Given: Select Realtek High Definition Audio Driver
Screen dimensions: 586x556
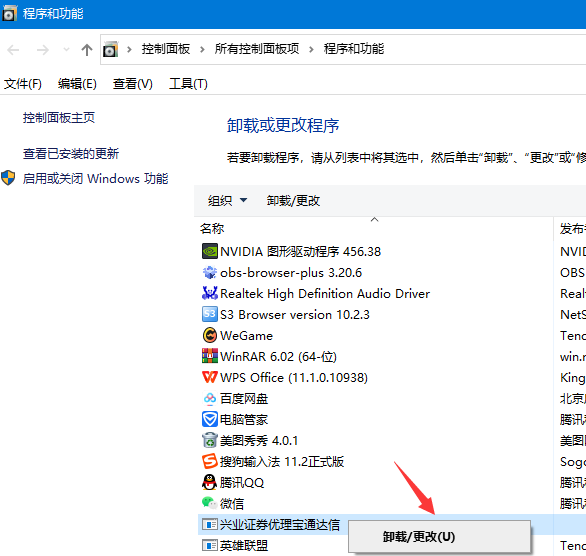Looking at the screenshot, I should 325,293.
